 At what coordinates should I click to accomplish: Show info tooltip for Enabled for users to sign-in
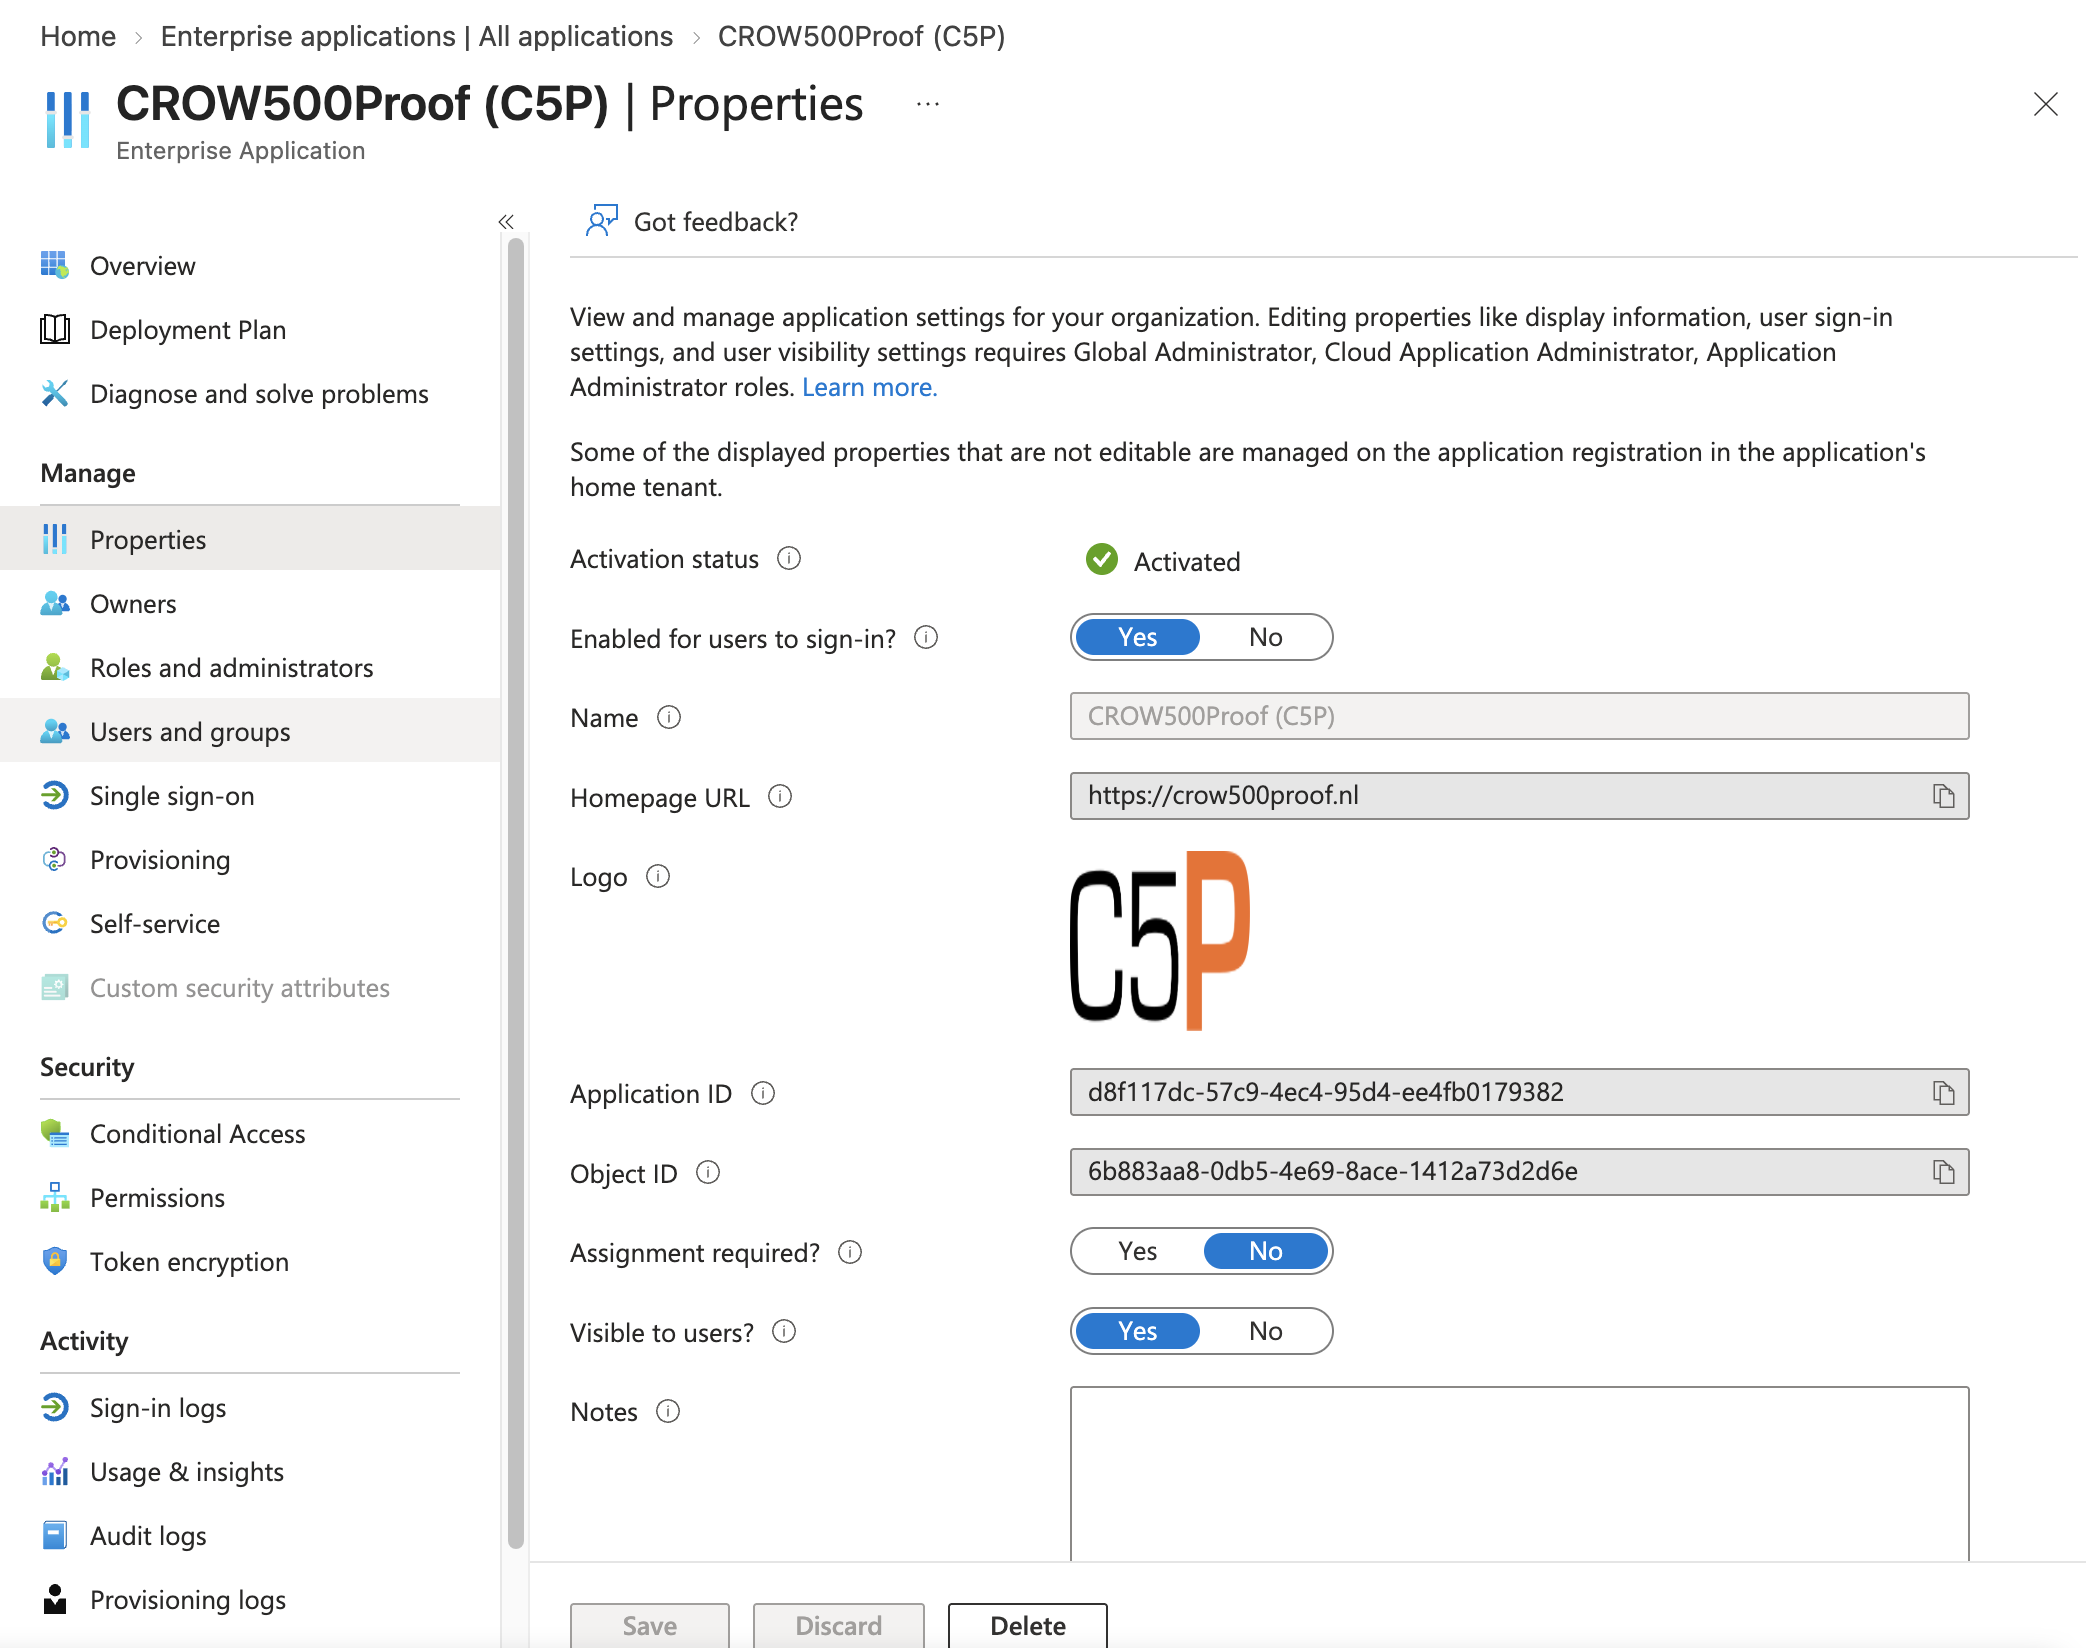[926, 637]
